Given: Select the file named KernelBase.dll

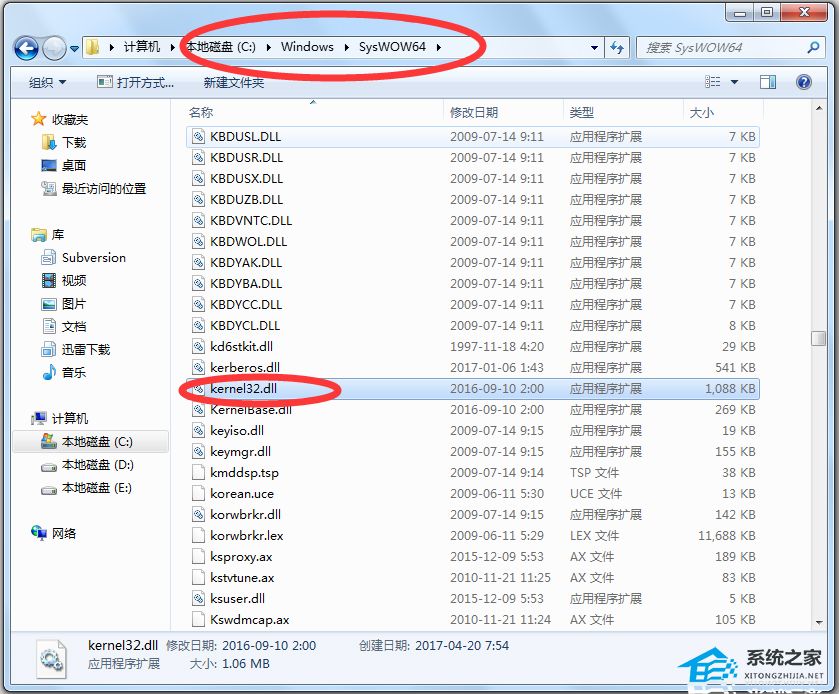Looking at the screenshot, I should pos(251,409).
